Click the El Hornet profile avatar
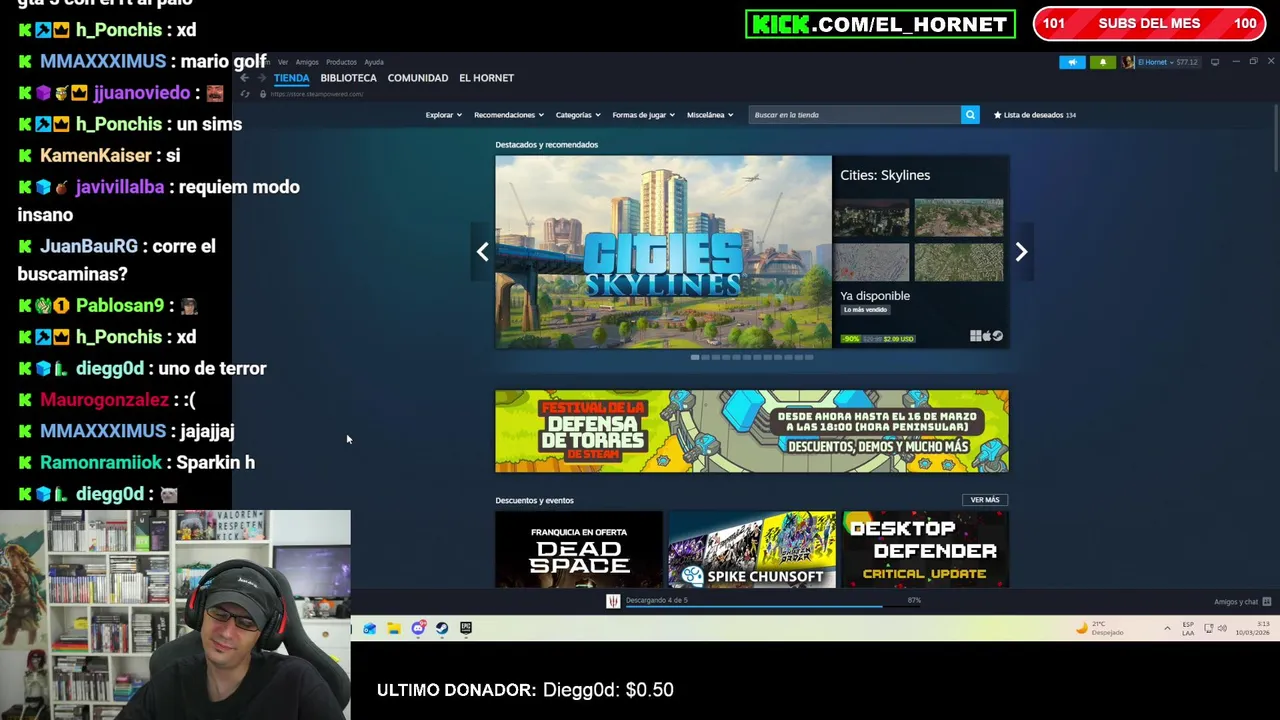The width and height of the screenshot is (1280, 720). [1128, 62]
